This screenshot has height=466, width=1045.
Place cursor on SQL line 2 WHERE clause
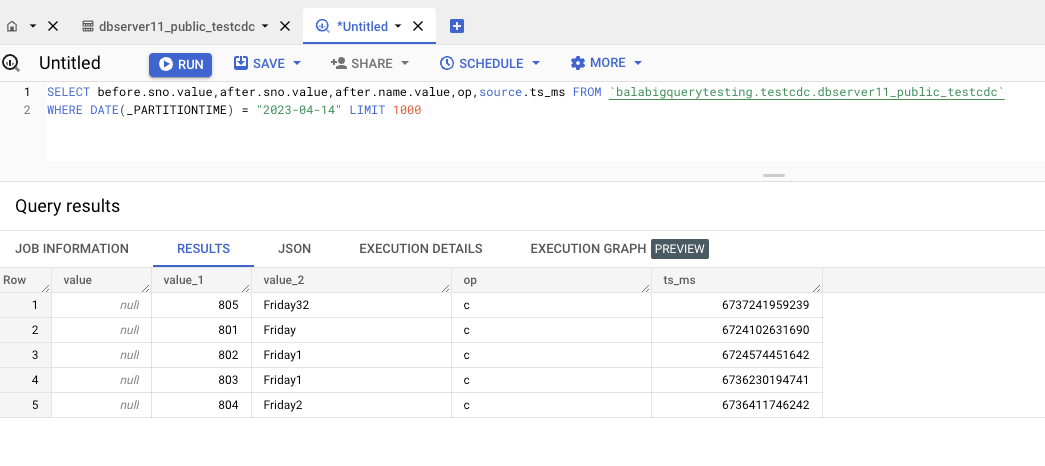(x=234, y=110)
